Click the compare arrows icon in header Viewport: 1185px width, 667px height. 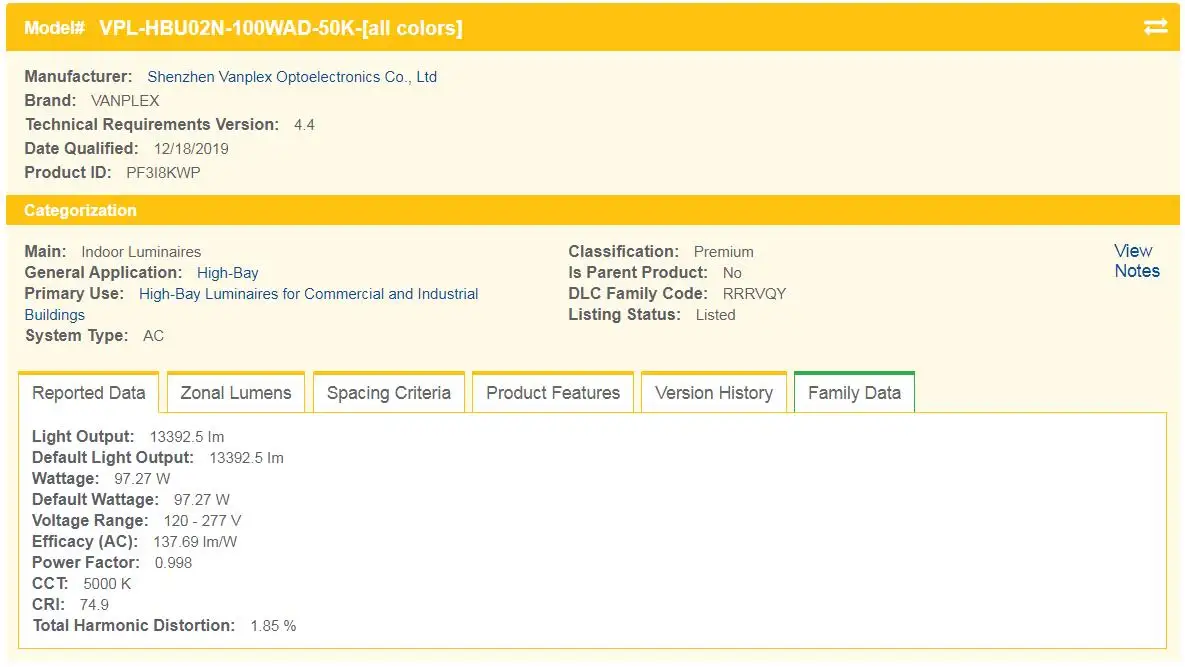point(1155,28)
